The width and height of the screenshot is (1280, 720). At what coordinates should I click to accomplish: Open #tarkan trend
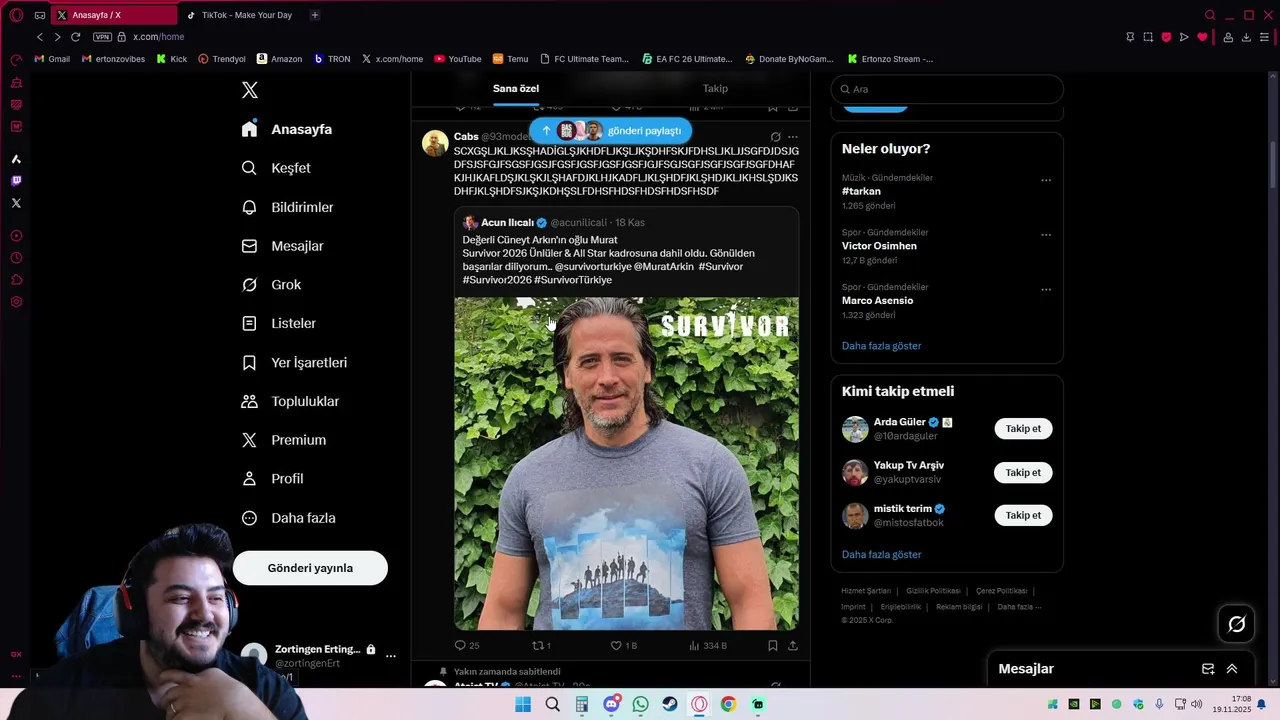click(861, 191)
